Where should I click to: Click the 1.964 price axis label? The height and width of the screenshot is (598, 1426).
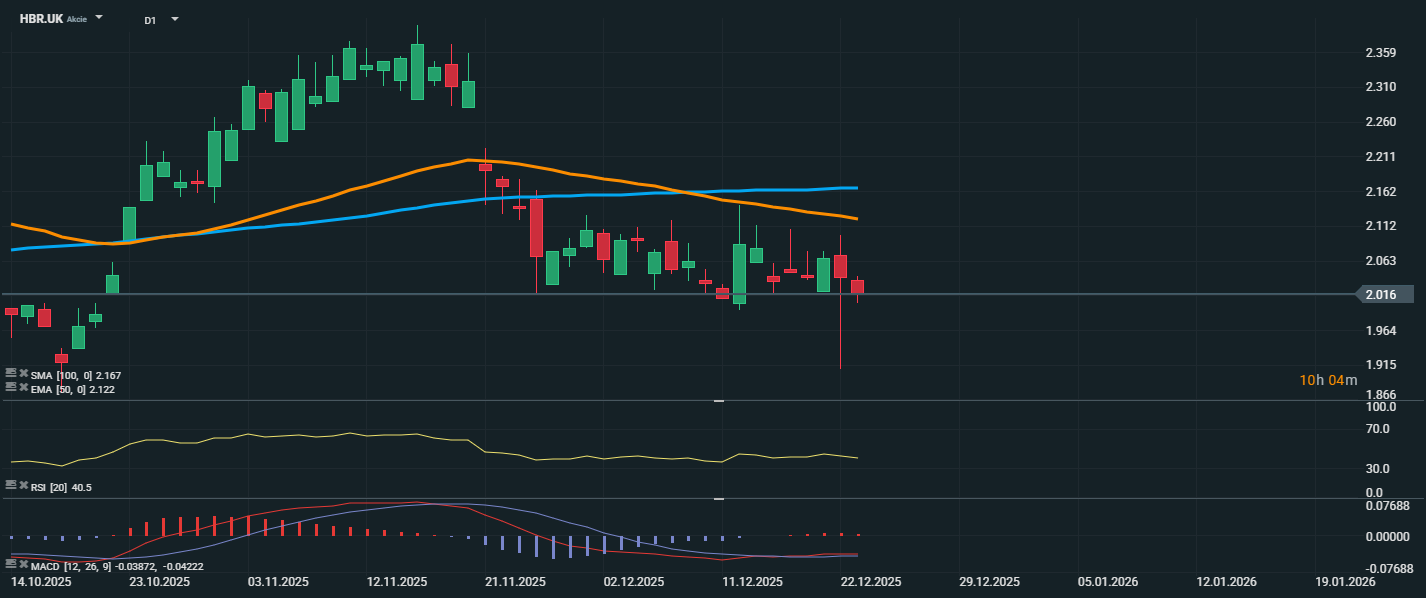click(x=1380, y=331)
